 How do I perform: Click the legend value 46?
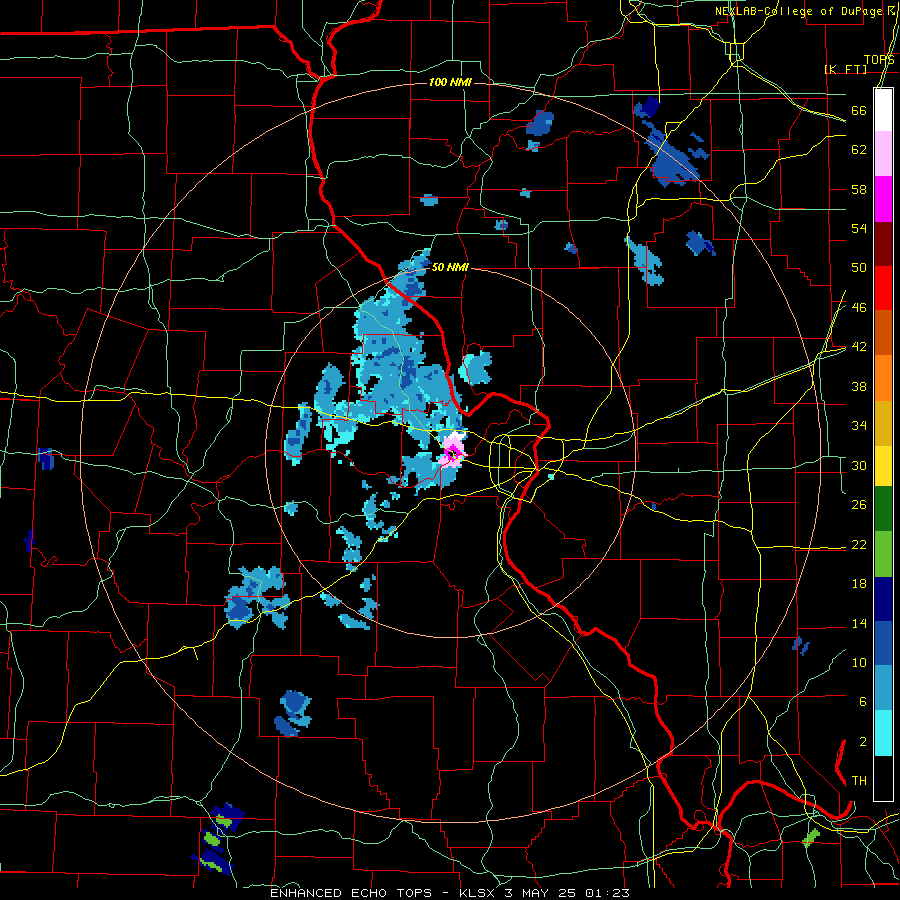(859, 308)
